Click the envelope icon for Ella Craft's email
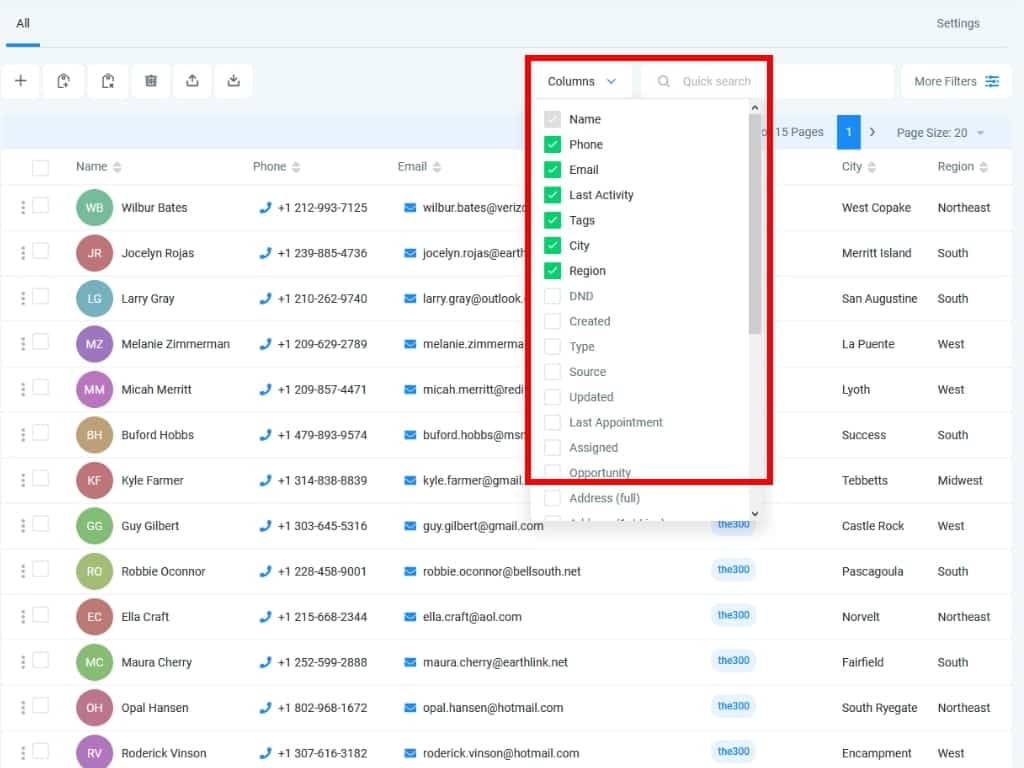 coord(410,617)
